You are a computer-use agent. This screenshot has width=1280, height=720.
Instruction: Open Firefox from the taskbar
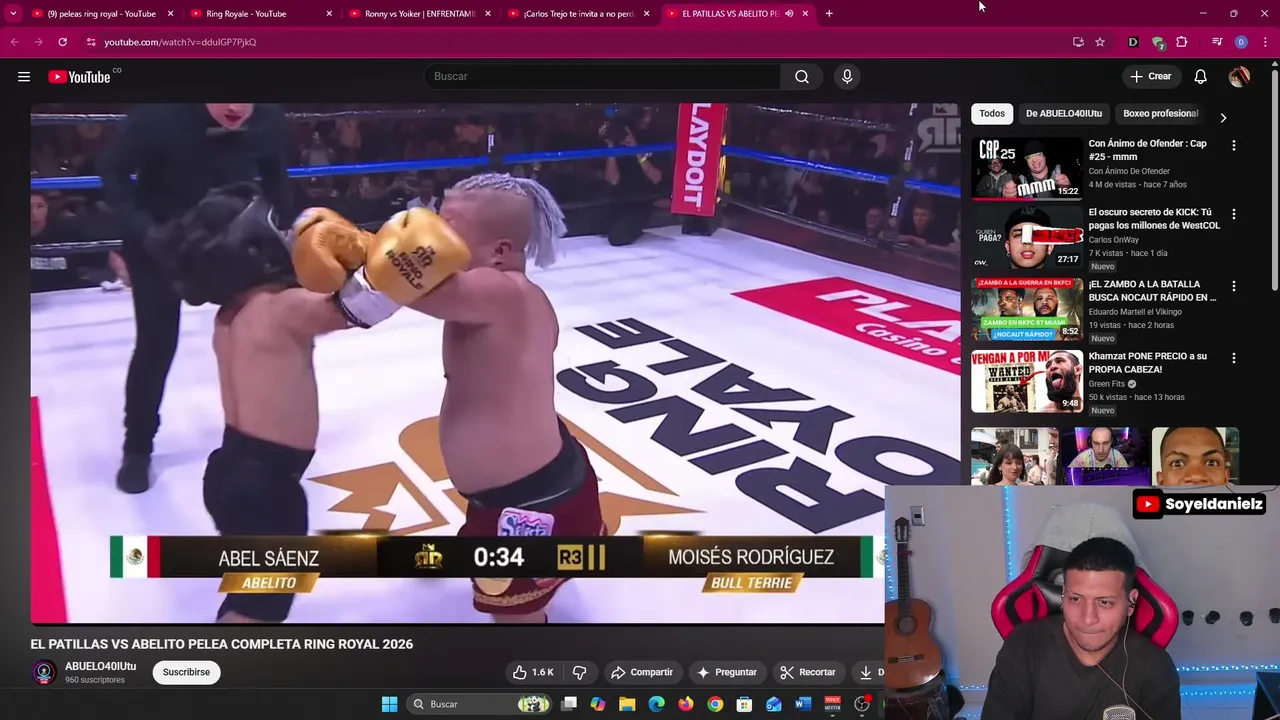(685, 704)
